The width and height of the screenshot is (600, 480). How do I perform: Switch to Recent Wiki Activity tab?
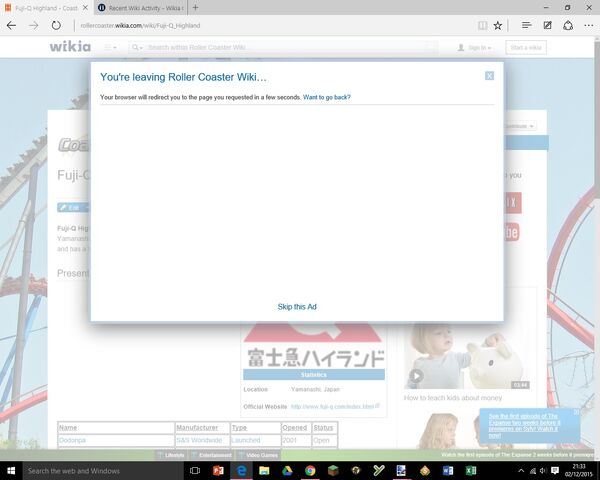tap(140, 8)
